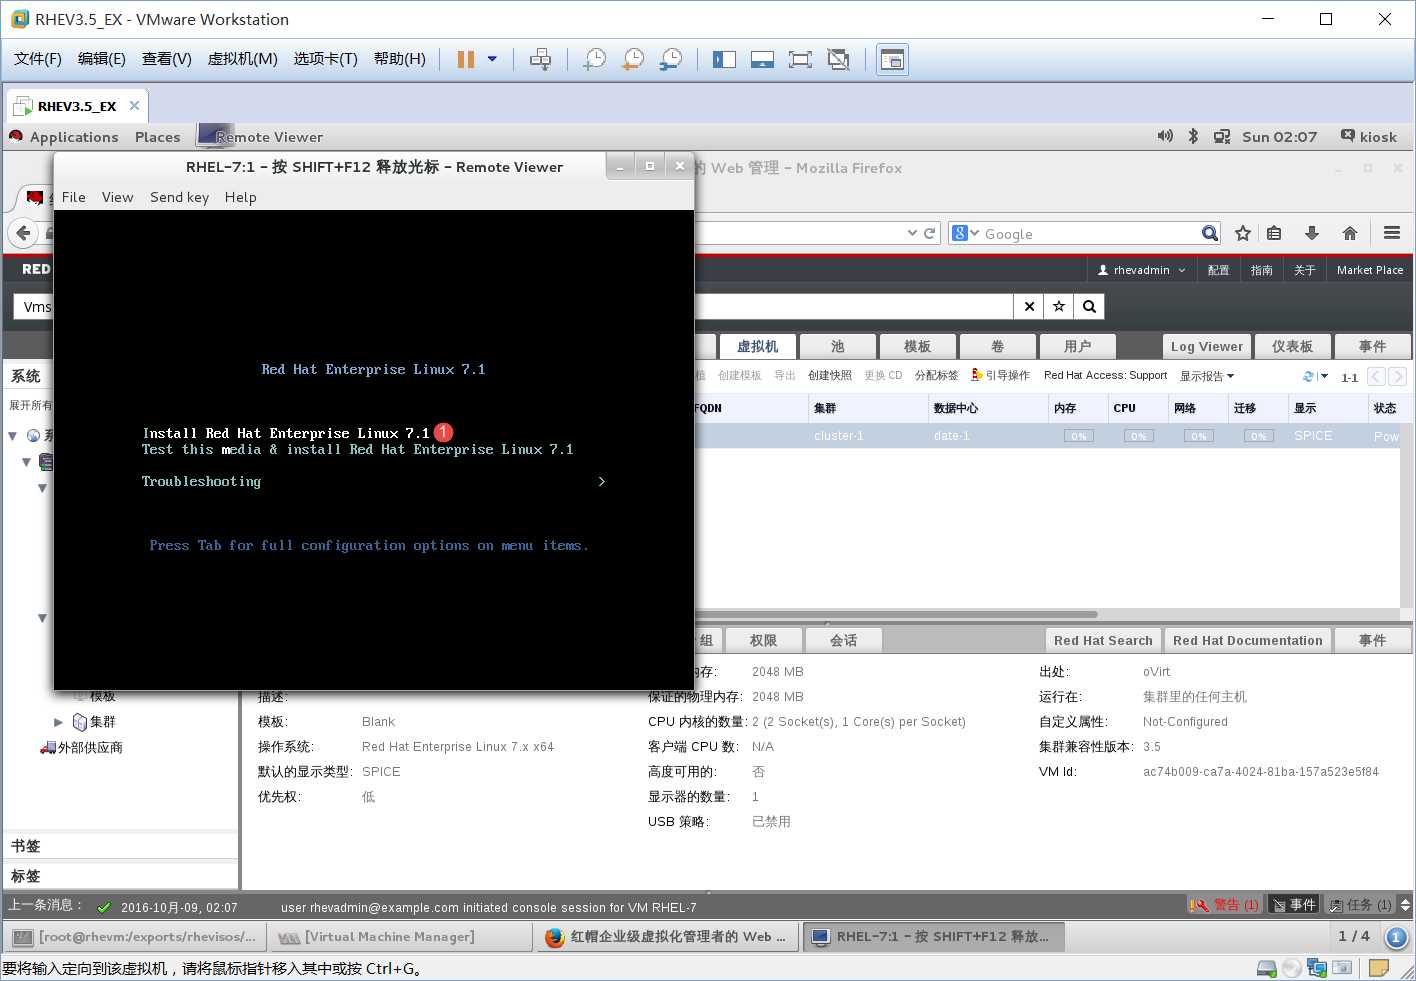Open the GNOME Places menu
This screenshot has height=981, width=1416.
[x=158, y=137]
